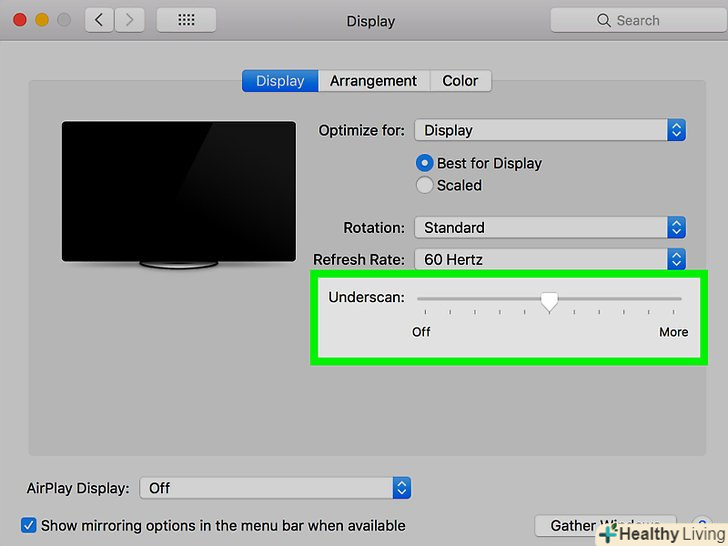This screenshot has width=728, height=546.
Task: Go back with the left chevron button
Action: (x=99, y=20)
